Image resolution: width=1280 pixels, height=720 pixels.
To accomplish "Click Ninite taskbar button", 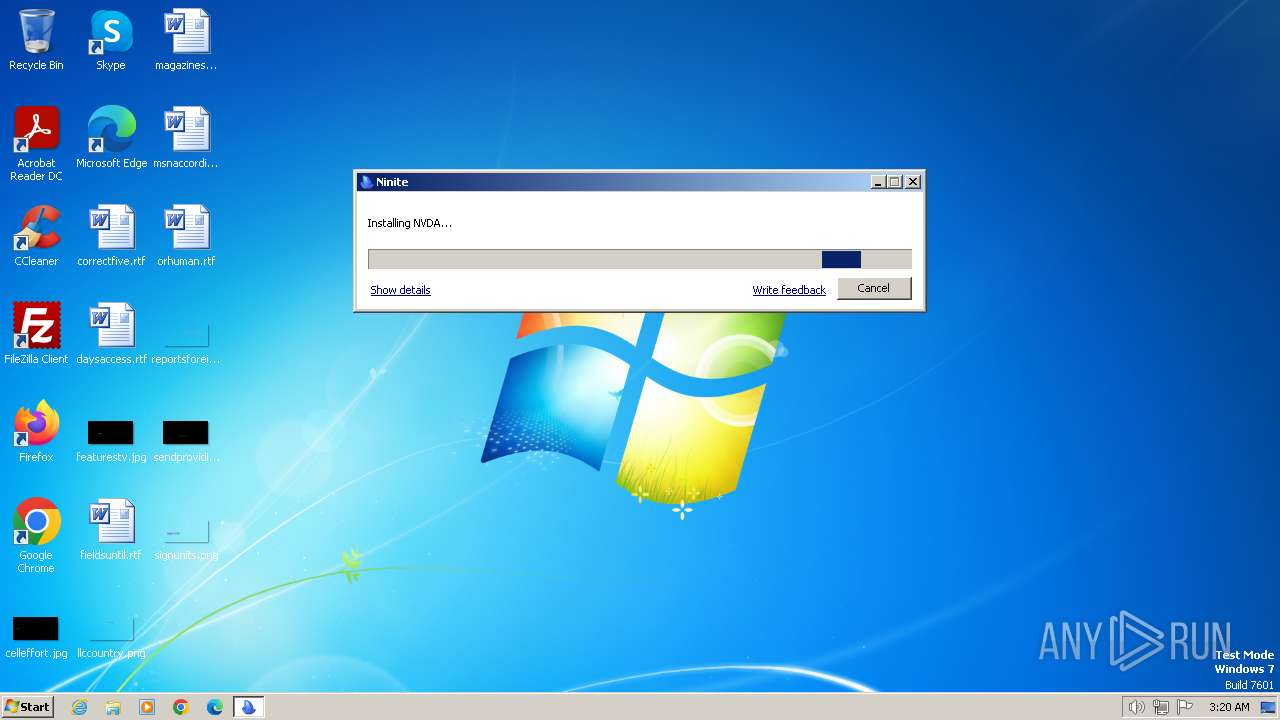I will pos(248,707).
